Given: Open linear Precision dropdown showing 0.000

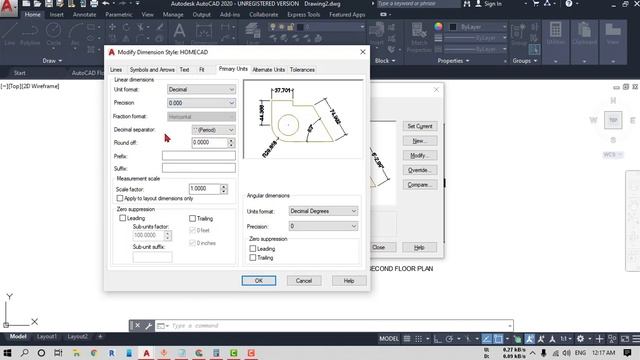Looking at the screenshot, I should (201, 103).
